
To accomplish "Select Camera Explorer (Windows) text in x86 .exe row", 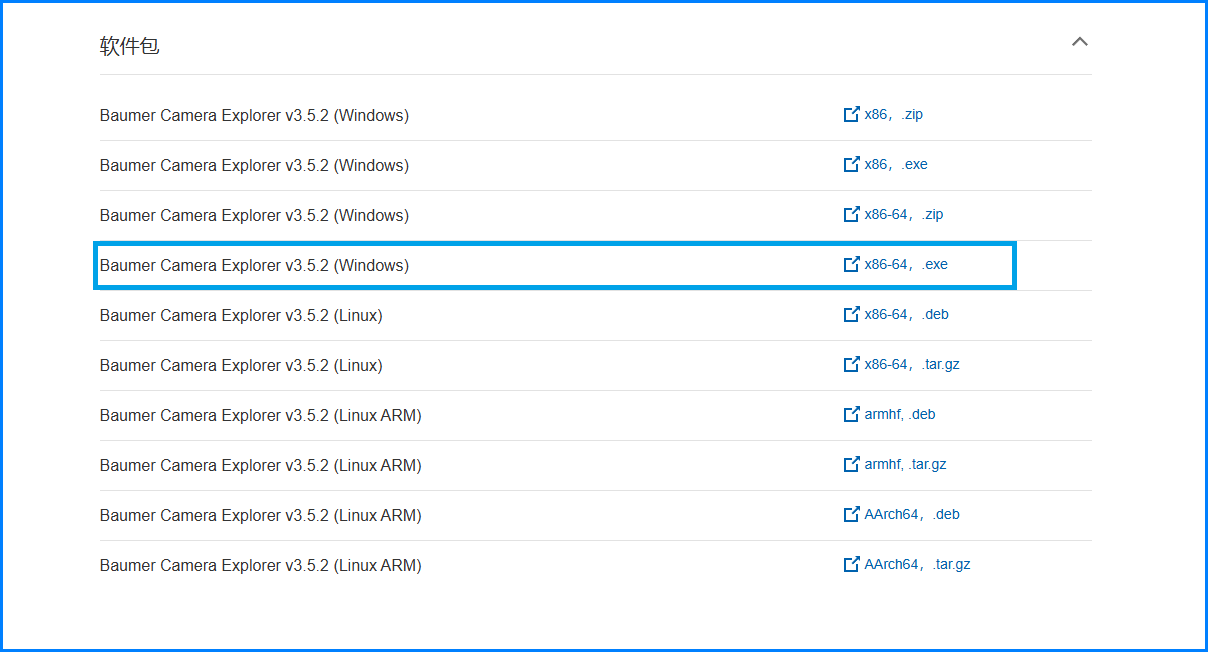I will click(254, 165).
